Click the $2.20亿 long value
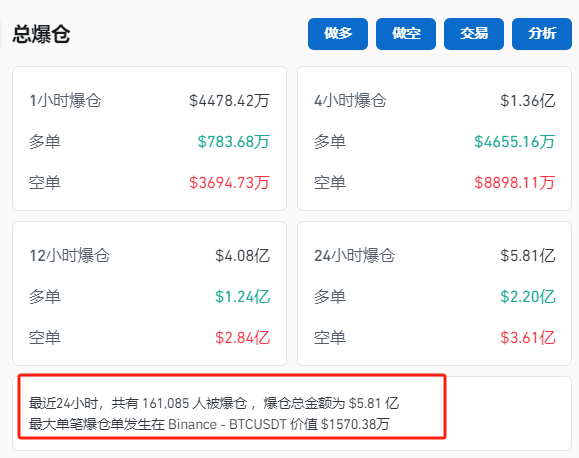 click(x=528, y=297)
